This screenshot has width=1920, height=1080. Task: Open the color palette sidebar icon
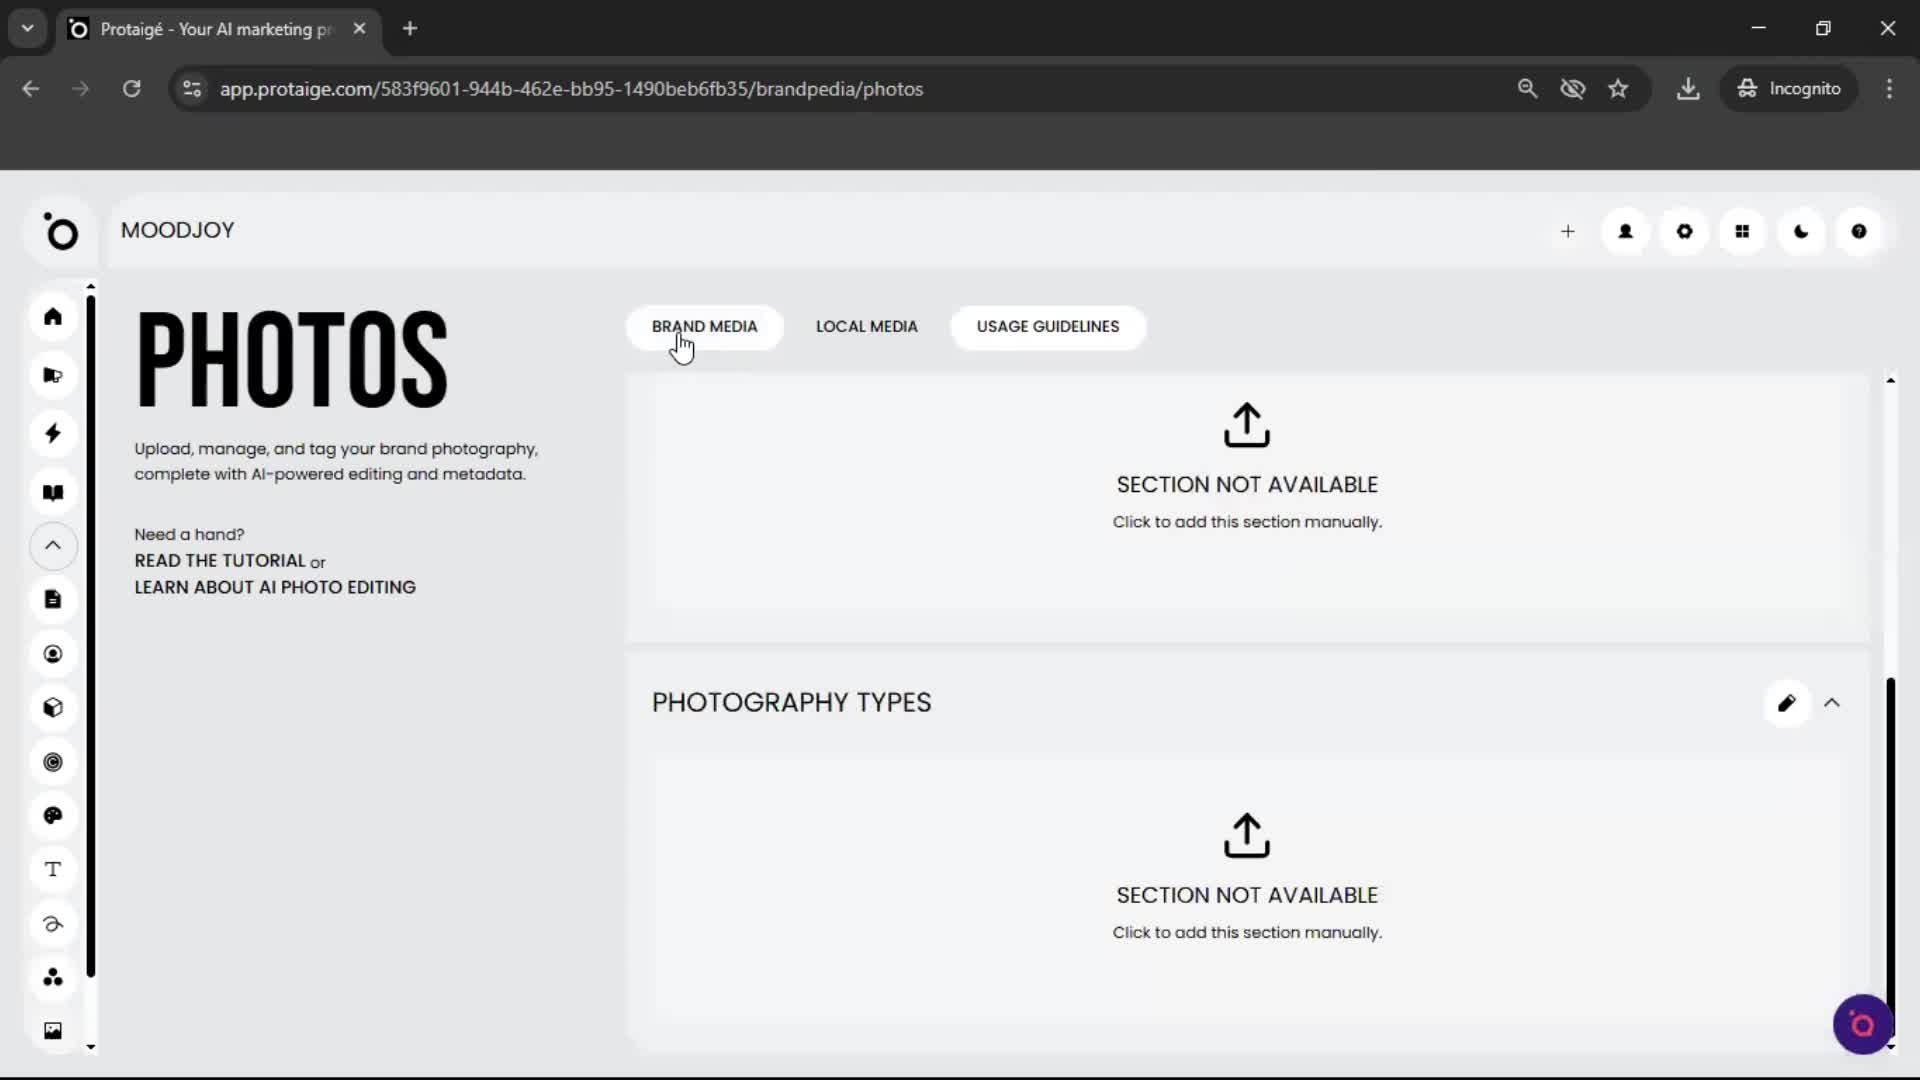coord(53,816)
